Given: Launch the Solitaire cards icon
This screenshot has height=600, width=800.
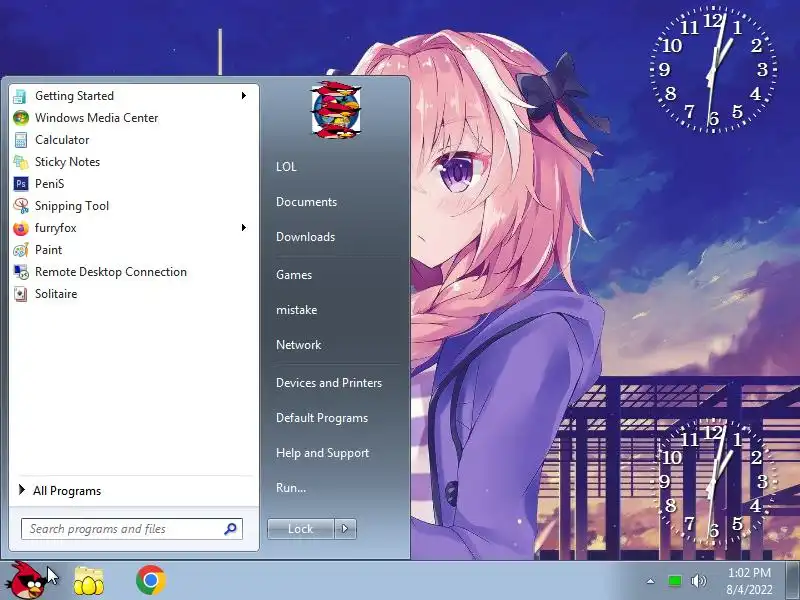Looking at the screenshot, I should [x=20, y=294].
